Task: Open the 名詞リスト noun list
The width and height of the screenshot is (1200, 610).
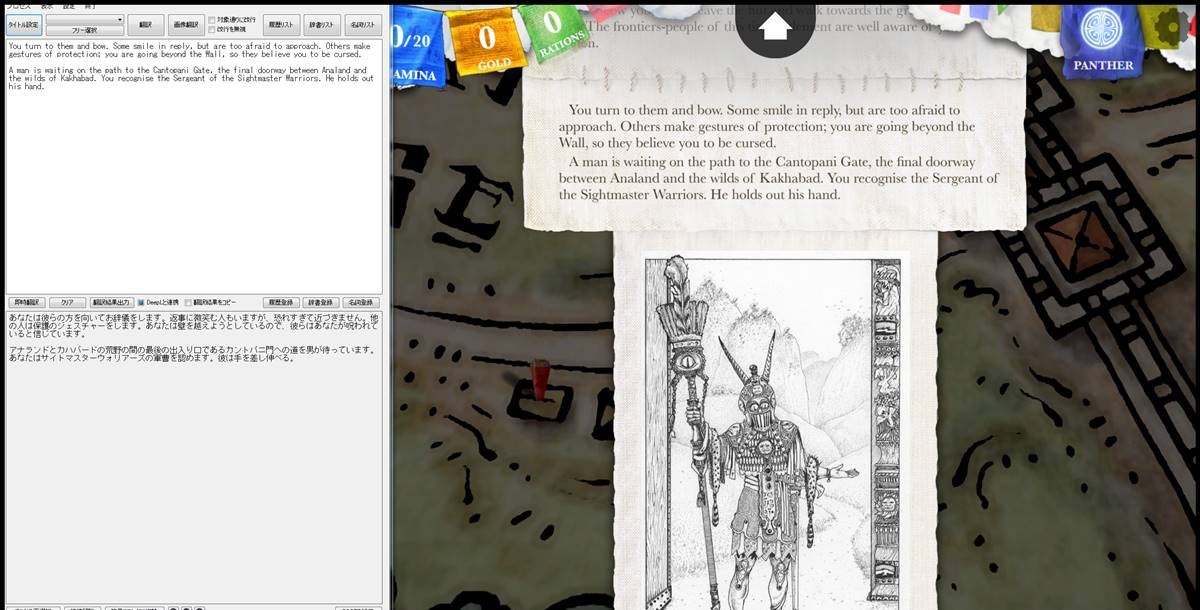Action: [x=362, y=25]
